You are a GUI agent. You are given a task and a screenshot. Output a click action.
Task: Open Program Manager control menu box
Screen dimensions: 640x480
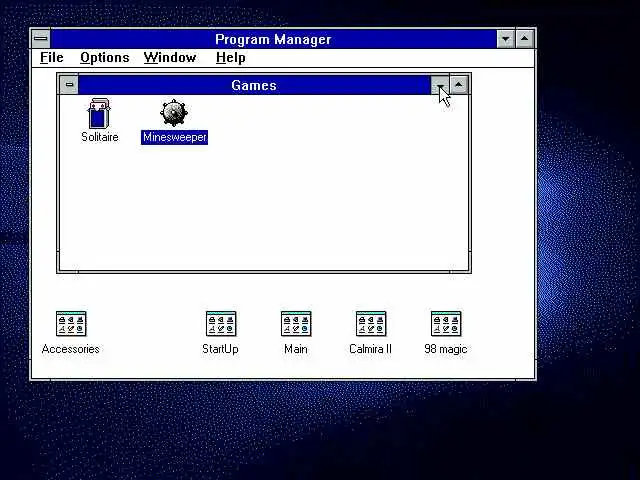41,39
